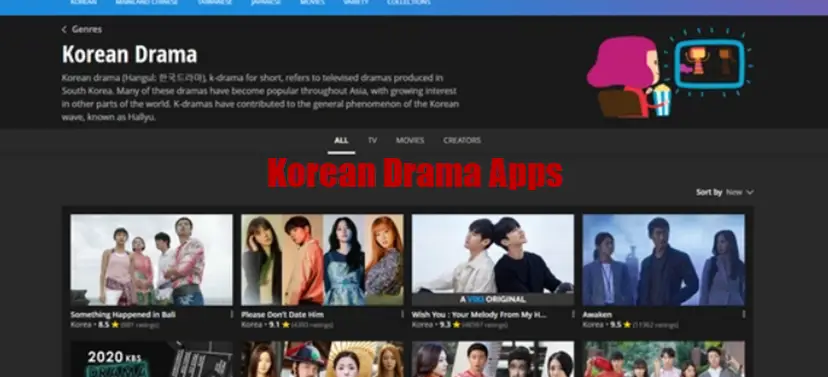Screen dimensions: 828x377
Task: Open options menu beside Something Happened in Bali
Action: (231, 314)
